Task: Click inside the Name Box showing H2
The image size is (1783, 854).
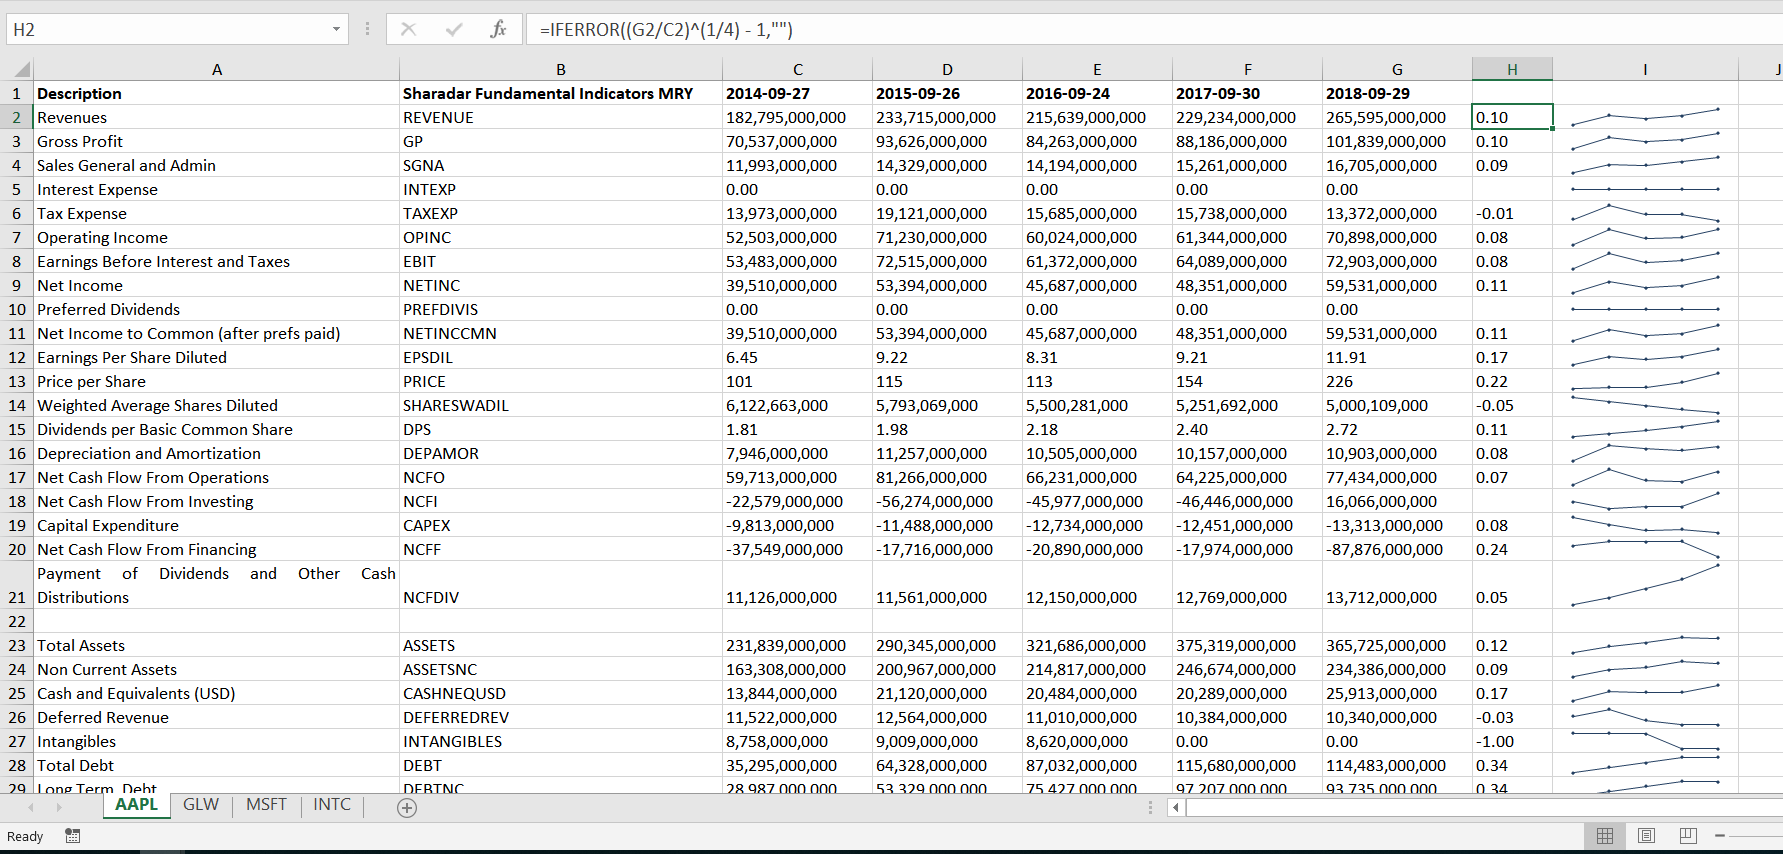Action: click(x=168, y=29)
